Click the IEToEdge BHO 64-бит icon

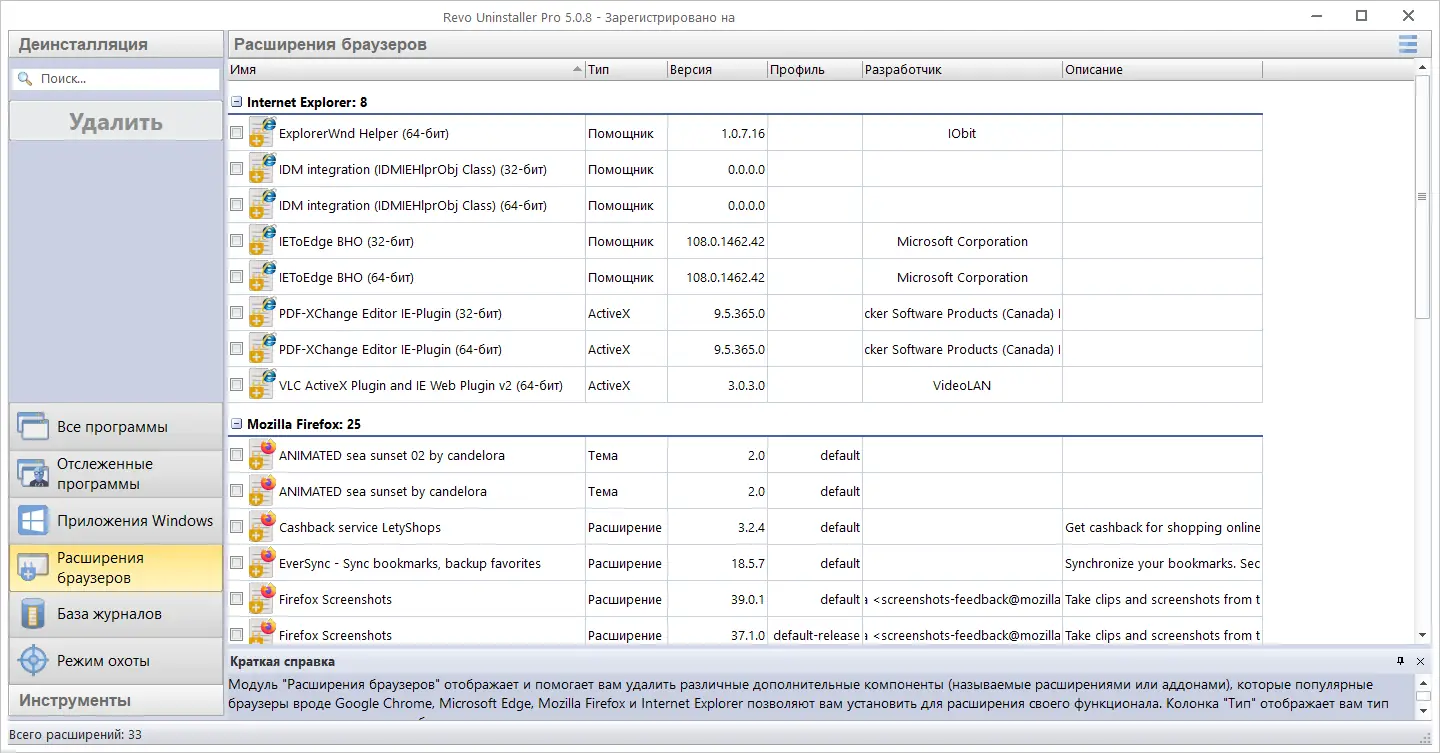(262, 277)
